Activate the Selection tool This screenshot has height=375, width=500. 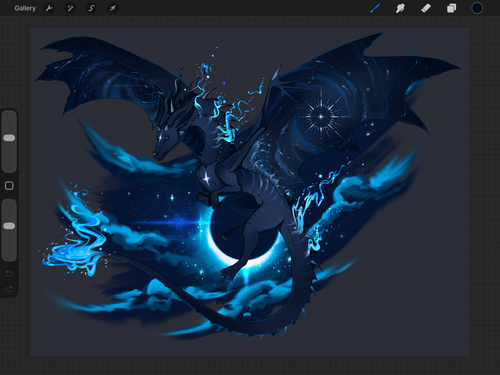point(91,8)
